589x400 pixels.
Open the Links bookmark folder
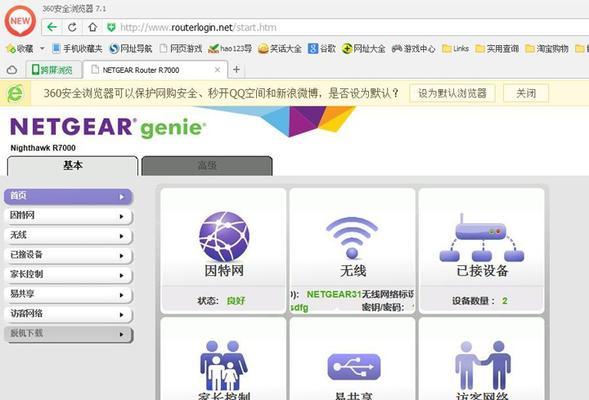click(x=455, y=48)
